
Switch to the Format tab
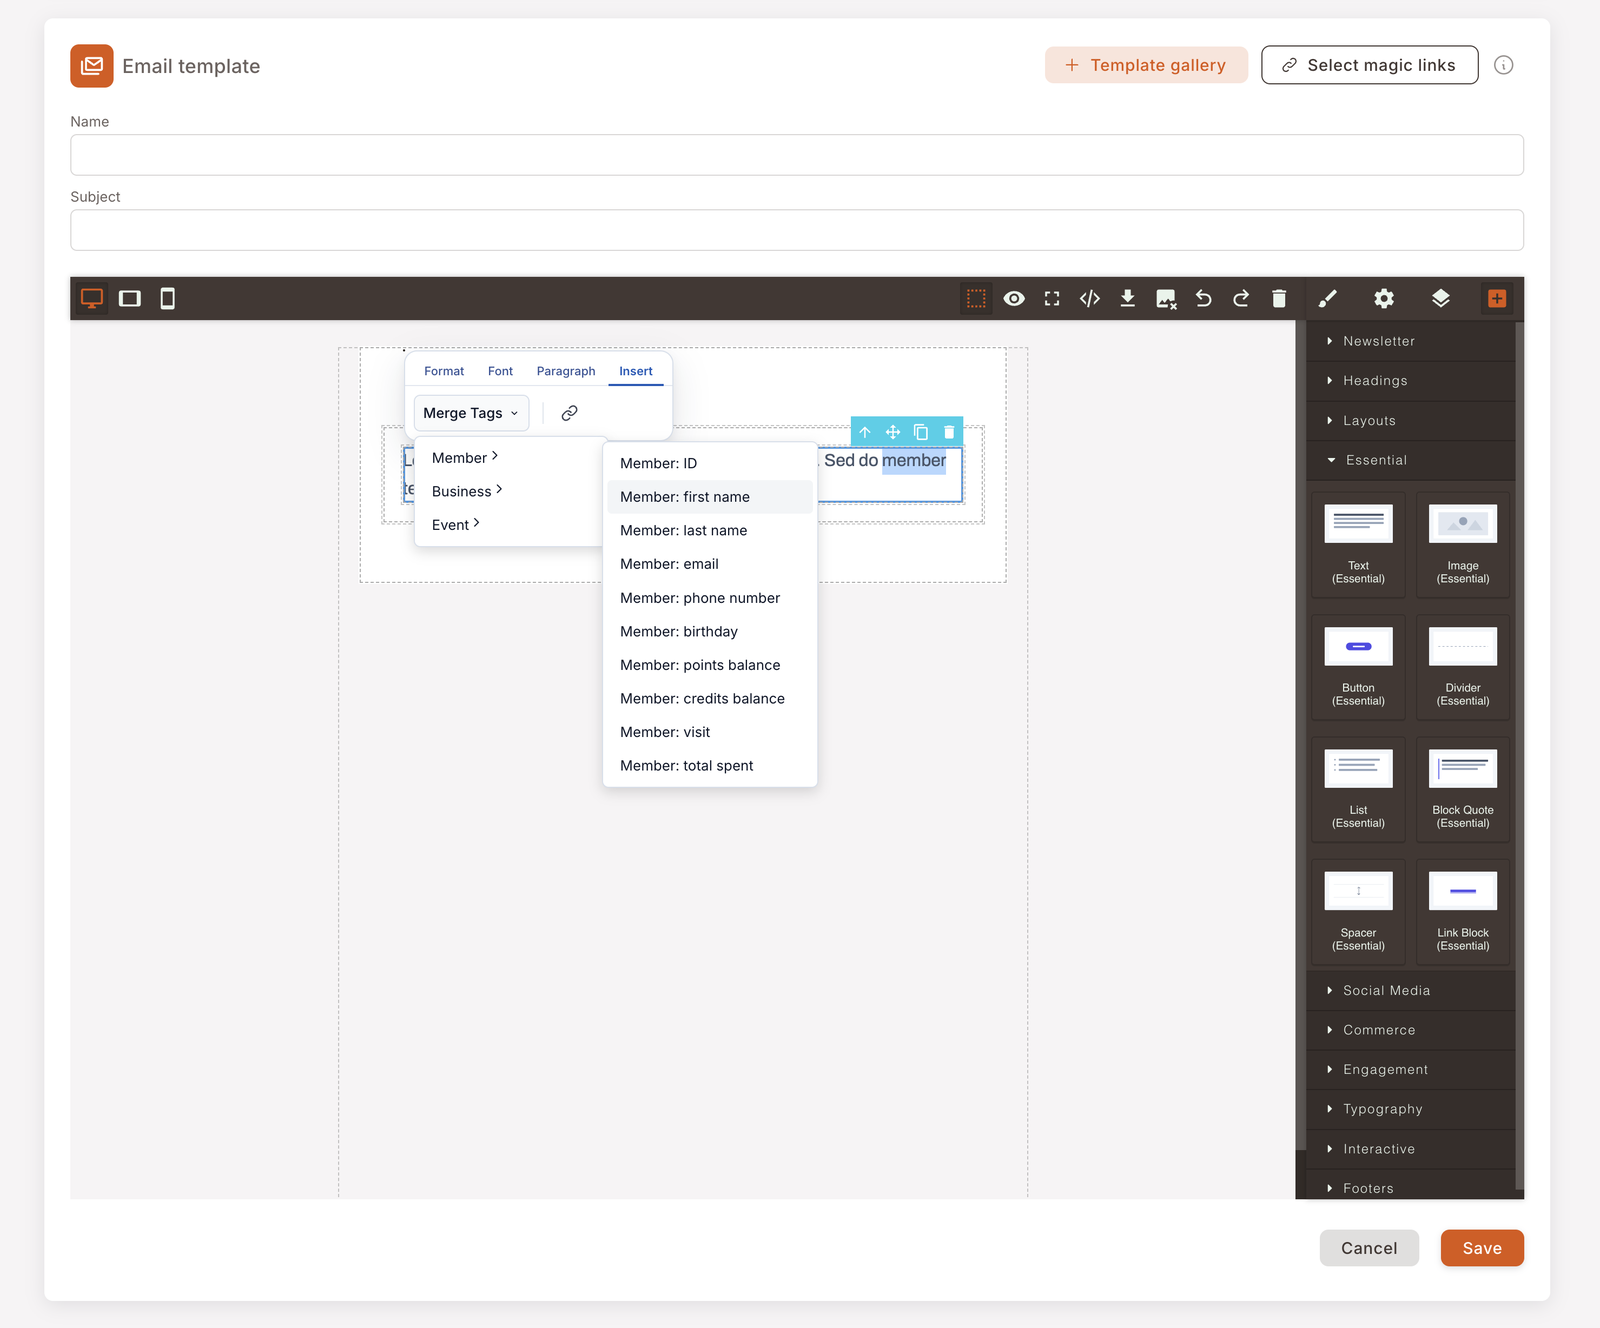tap(444, 371)
